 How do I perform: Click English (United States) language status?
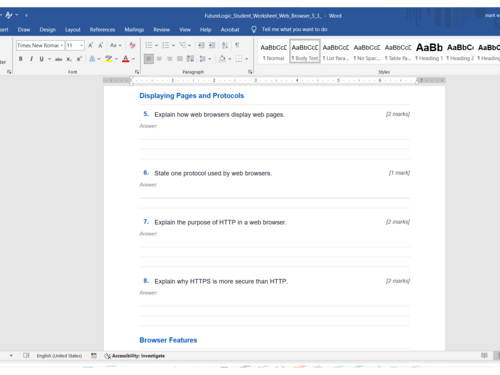[59, 356]
